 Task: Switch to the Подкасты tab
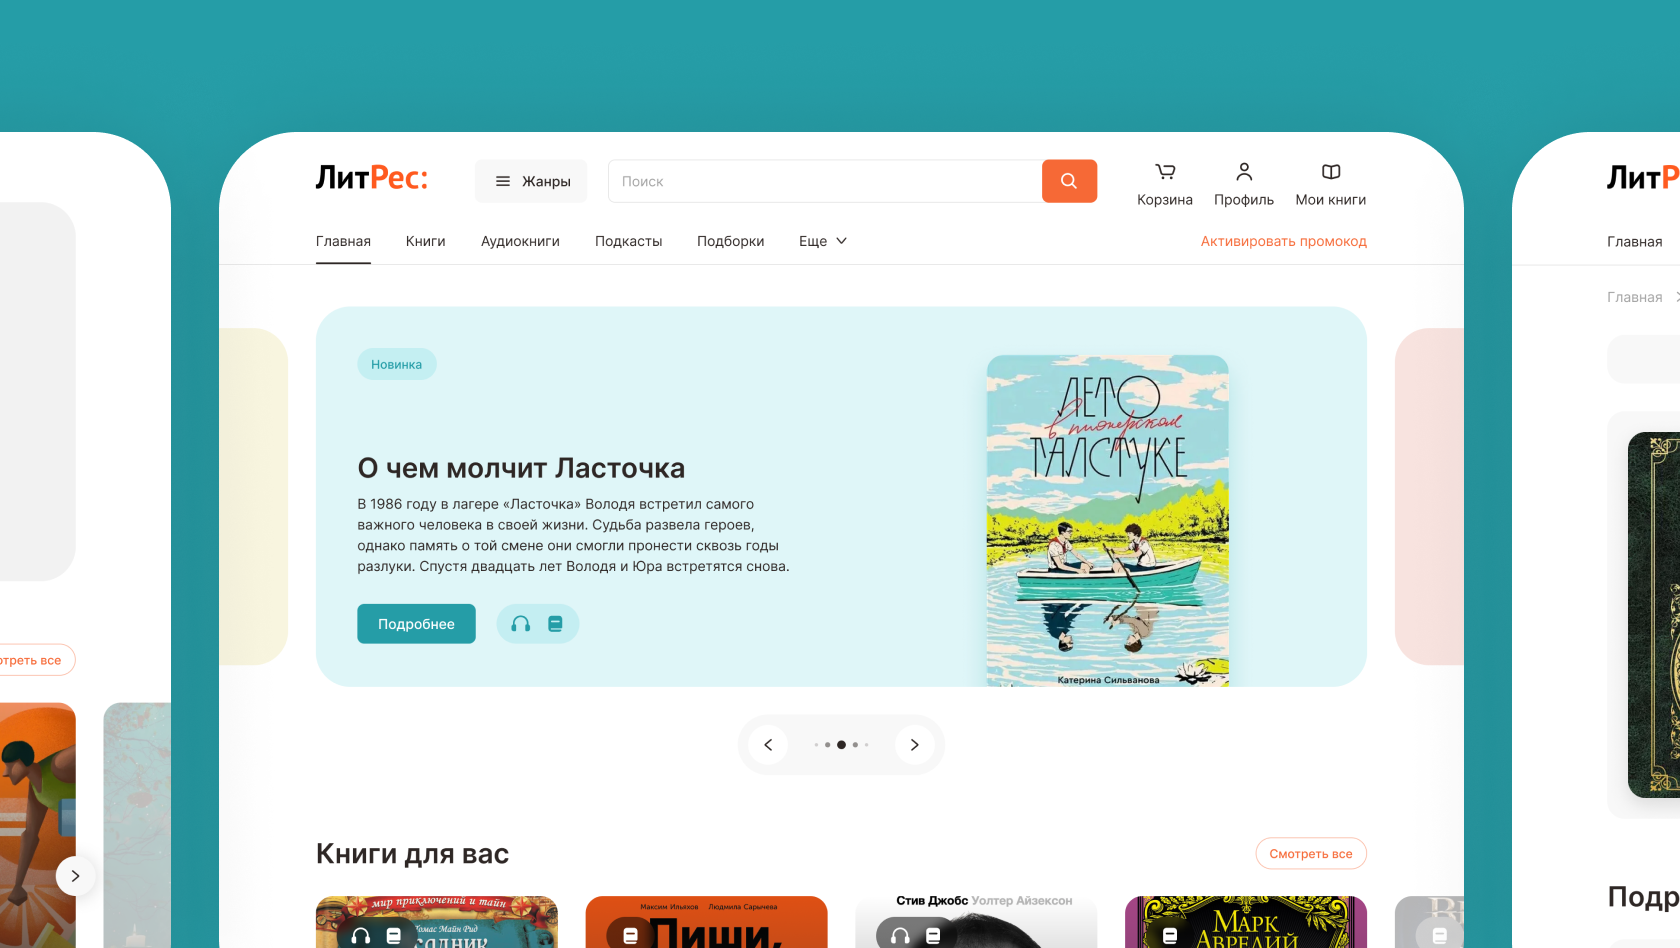click(x=628, y=241)
